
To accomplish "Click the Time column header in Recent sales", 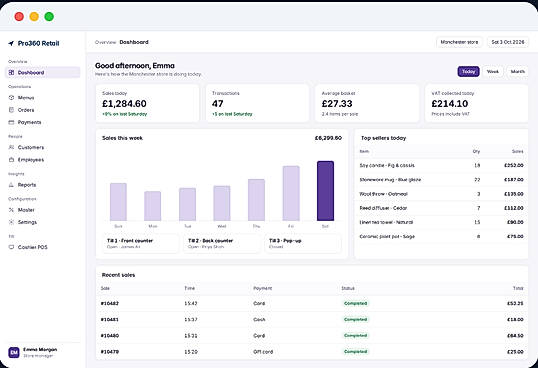I will (x=190, y=288).
